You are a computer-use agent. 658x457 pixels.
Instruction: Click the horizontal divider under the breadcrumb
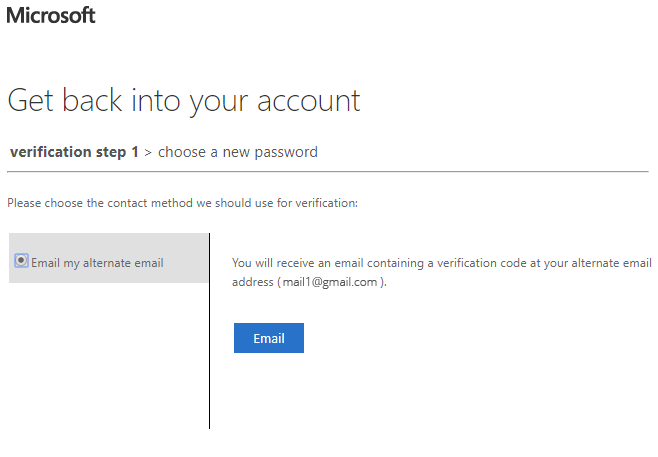(x=328, y=171)
